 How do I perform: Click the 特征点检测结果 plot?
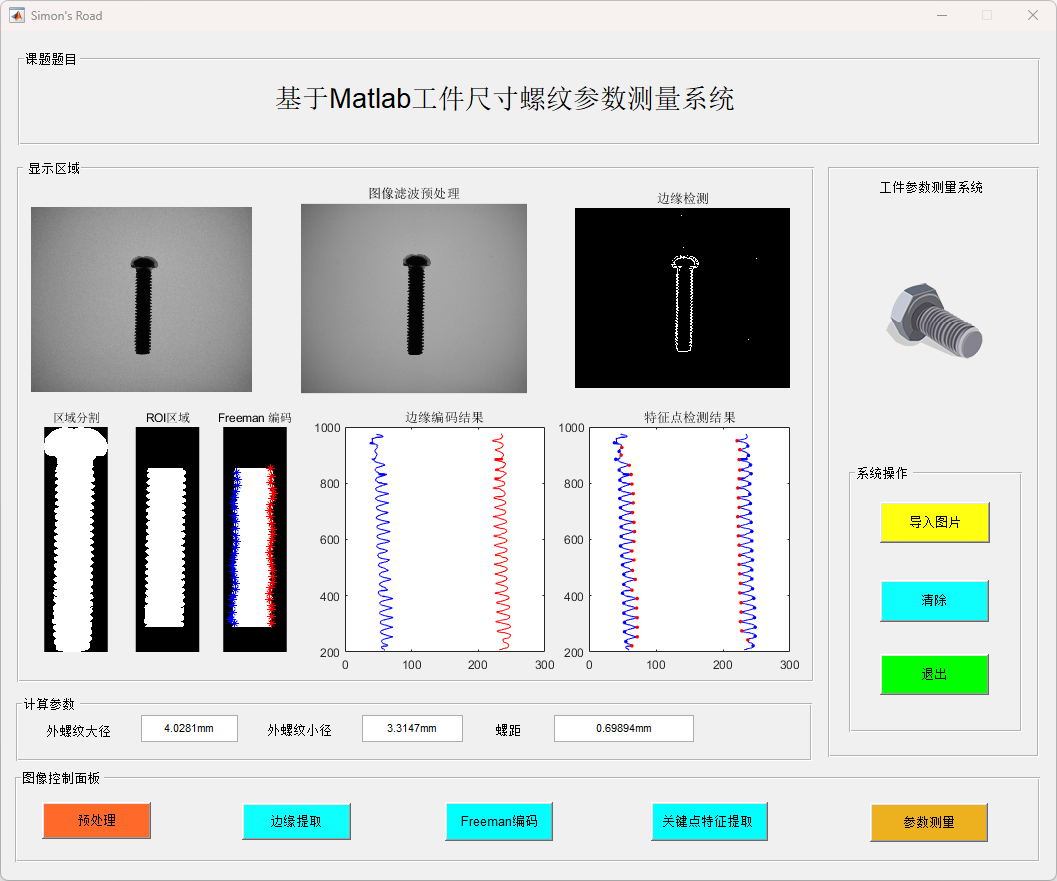[689, 539]
